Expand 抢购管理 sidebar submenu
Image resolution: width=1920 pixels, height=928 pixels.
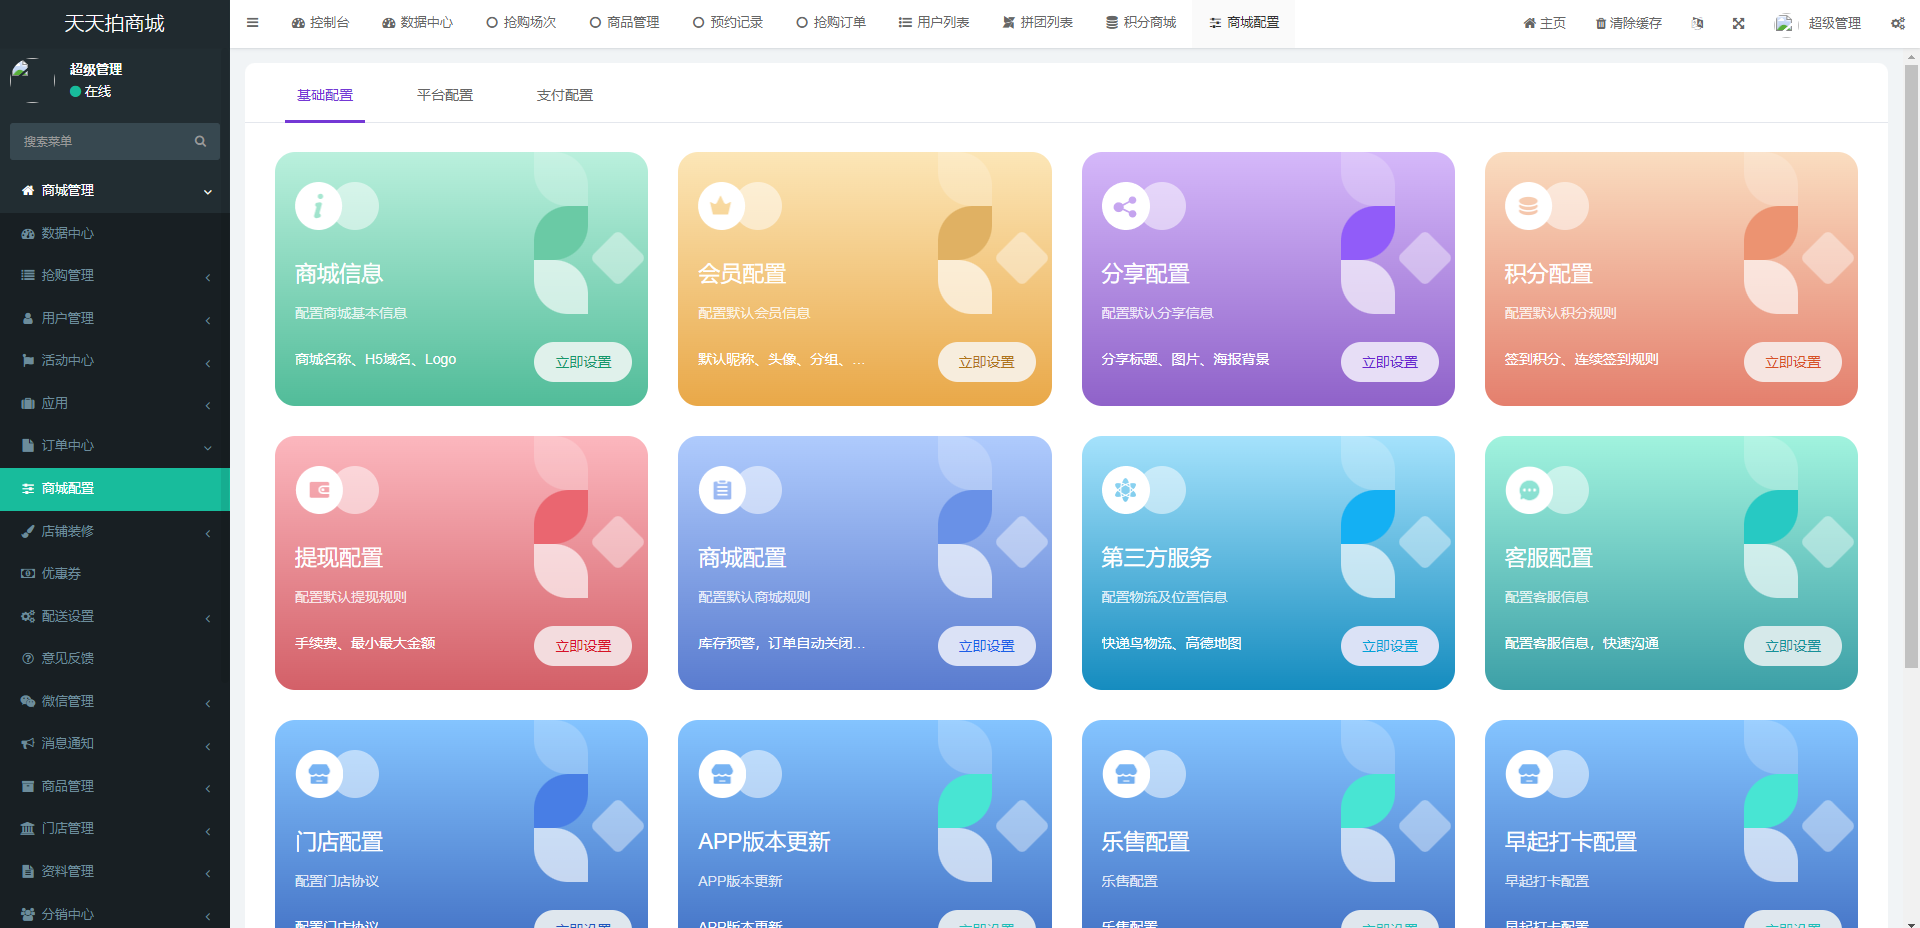pyautogui.click(x=115, y=275)
